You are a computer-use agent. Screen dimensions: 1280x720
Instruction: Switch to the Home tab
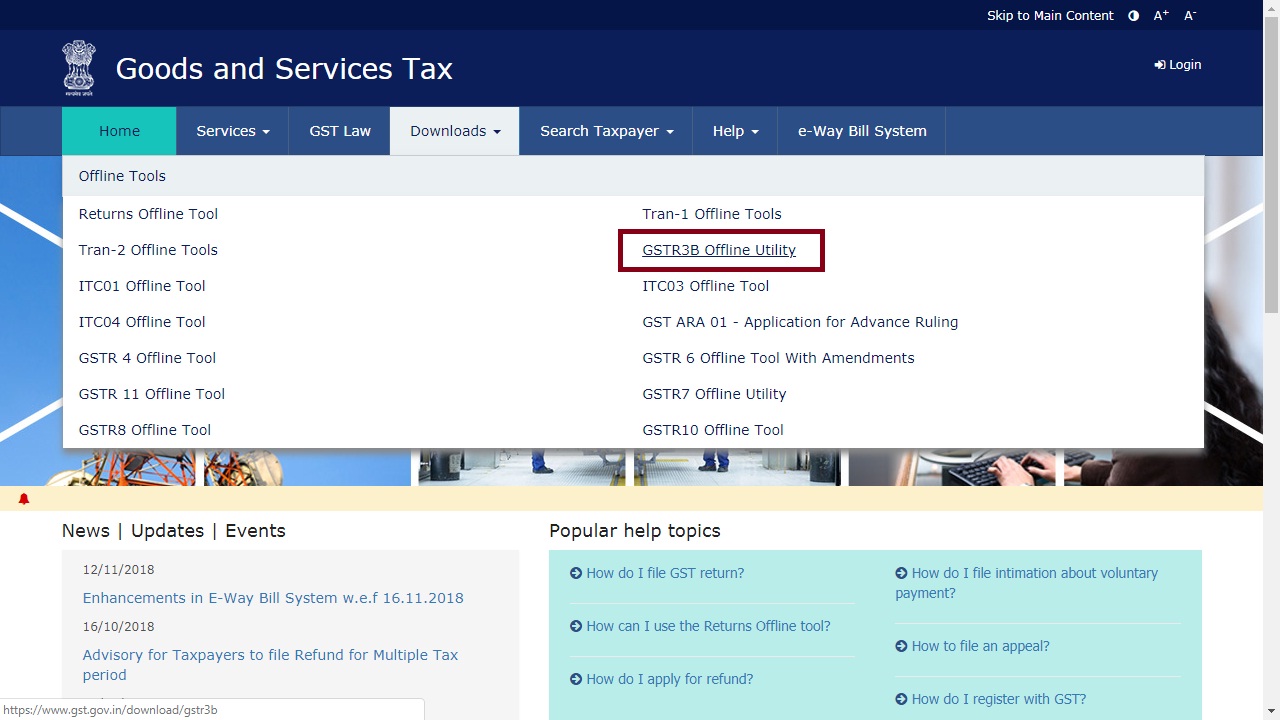[119, 131]
